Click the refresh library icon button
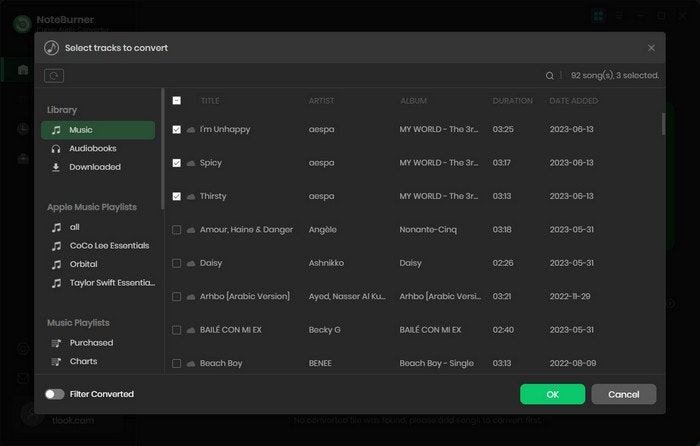The image size is (700, 446). pyautogui.click(x=54, y=76)
